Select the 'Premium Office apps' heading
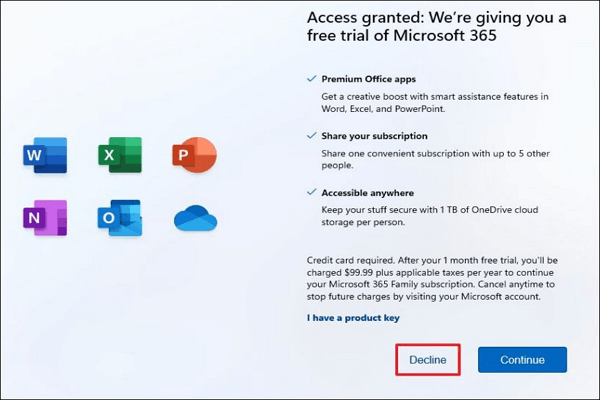Image resolution: width=600 pixels, height=400 pixels. pyautogui.click(x=368, y=79)
